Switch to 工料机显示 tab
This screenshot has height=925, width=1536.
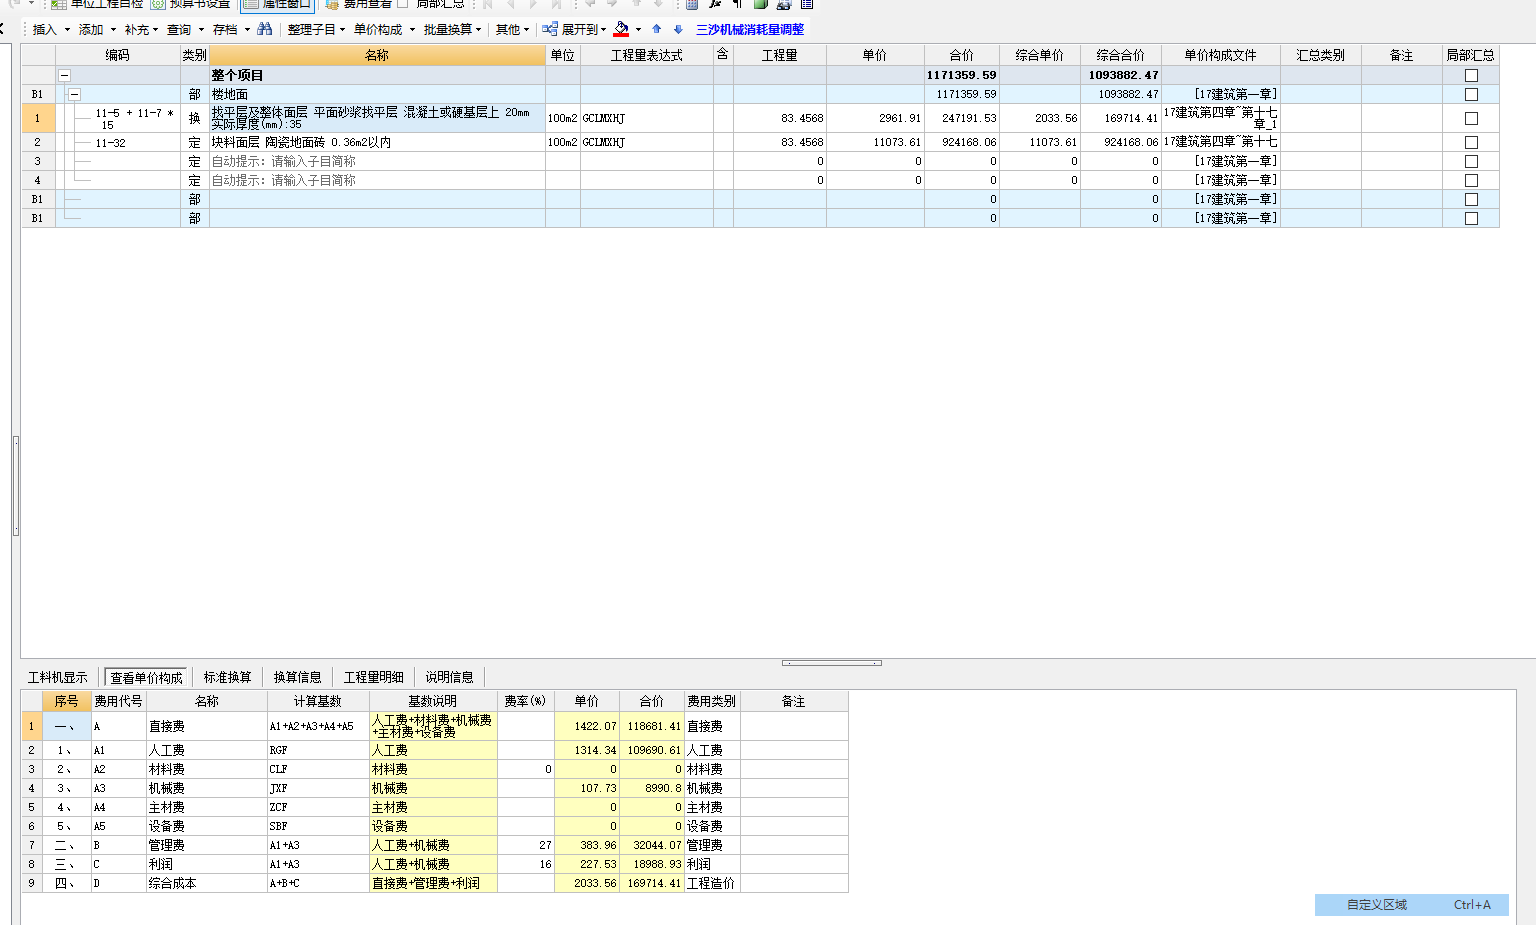click(58, 677)
